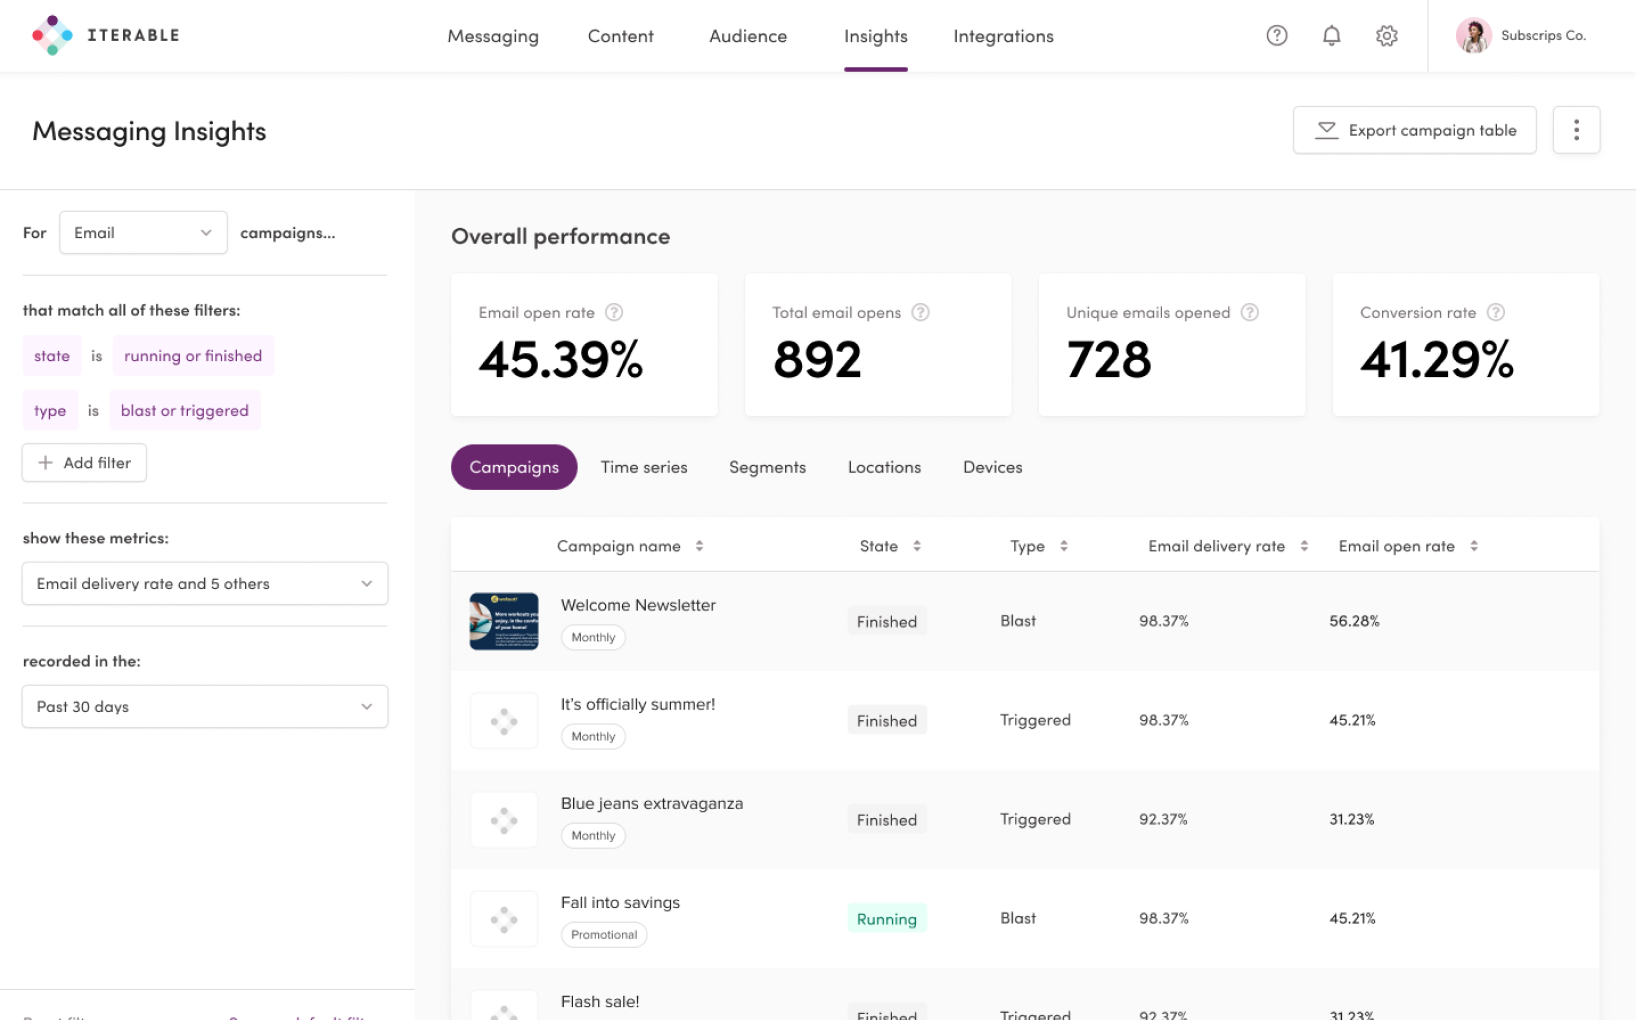Sort by State column arrows
Screen dimensions: 1636x1020
point(916,546)
